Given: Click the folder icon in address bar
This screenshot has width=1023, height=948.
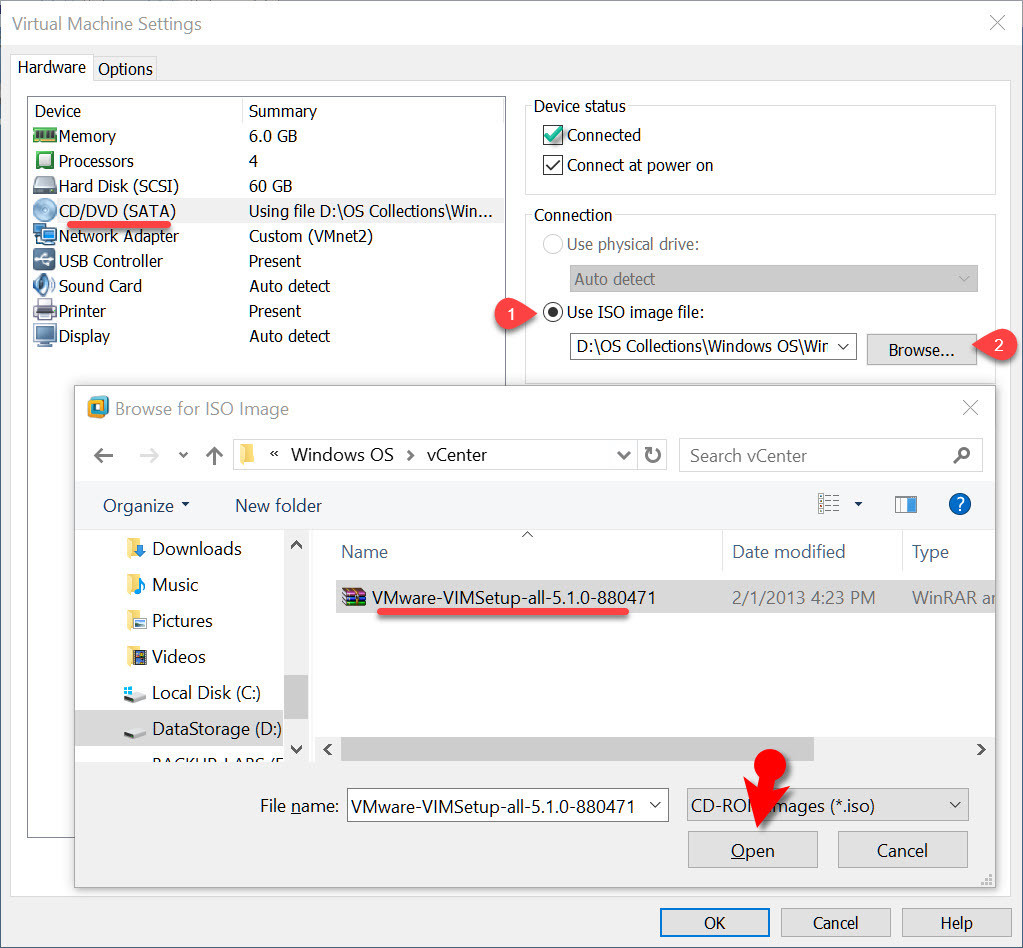Looking at the screenshot, I should [x=248, y=455].
